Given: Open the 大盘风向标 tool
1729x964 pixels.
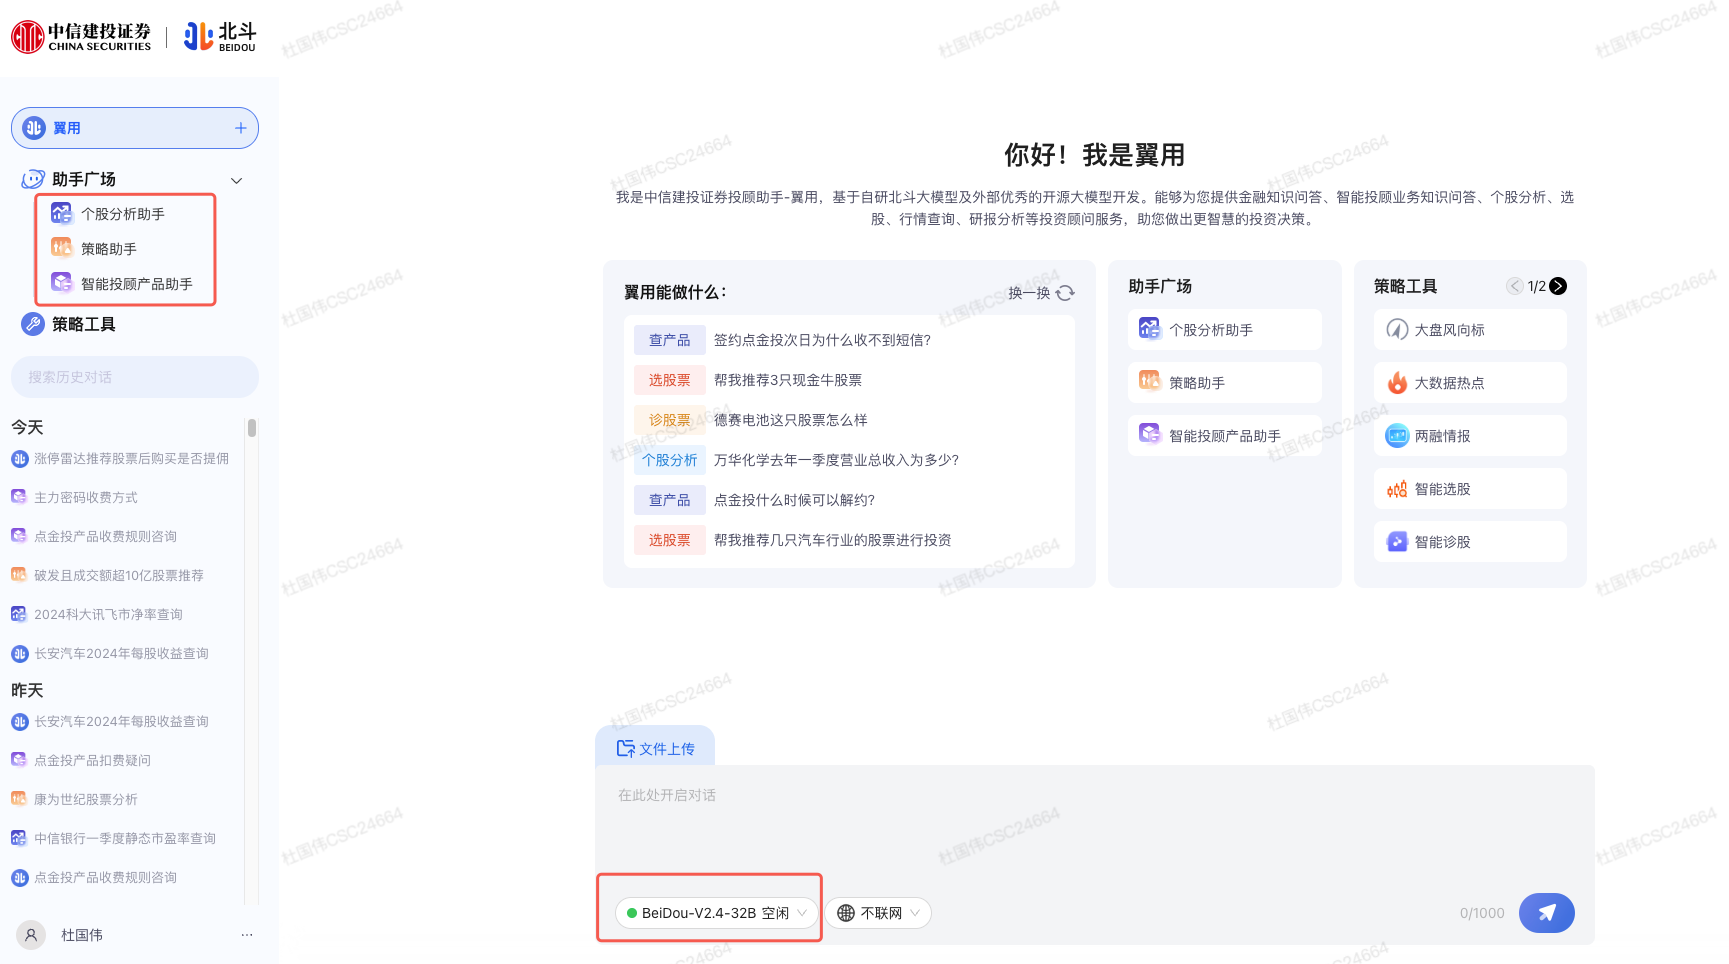Looking at the screenshot, I should click(x=1470, y=330).
